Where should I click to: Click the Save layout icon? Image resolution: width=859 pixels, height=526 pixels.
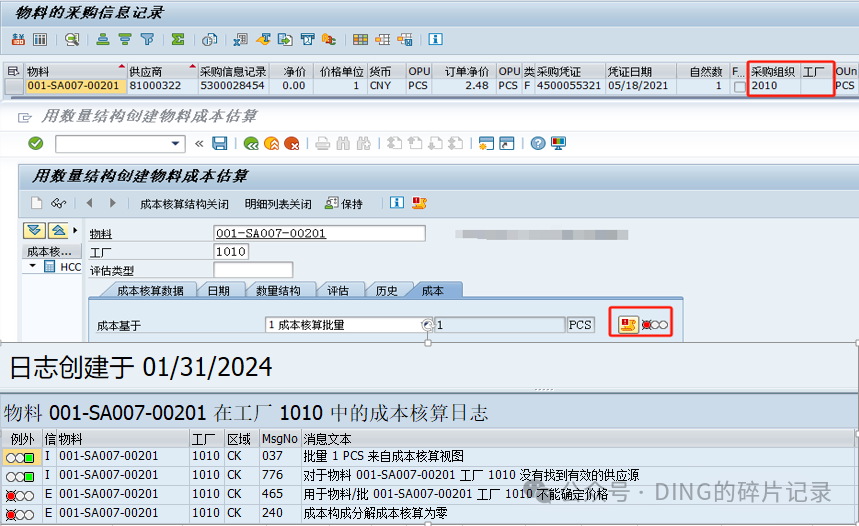pos(405,39)
